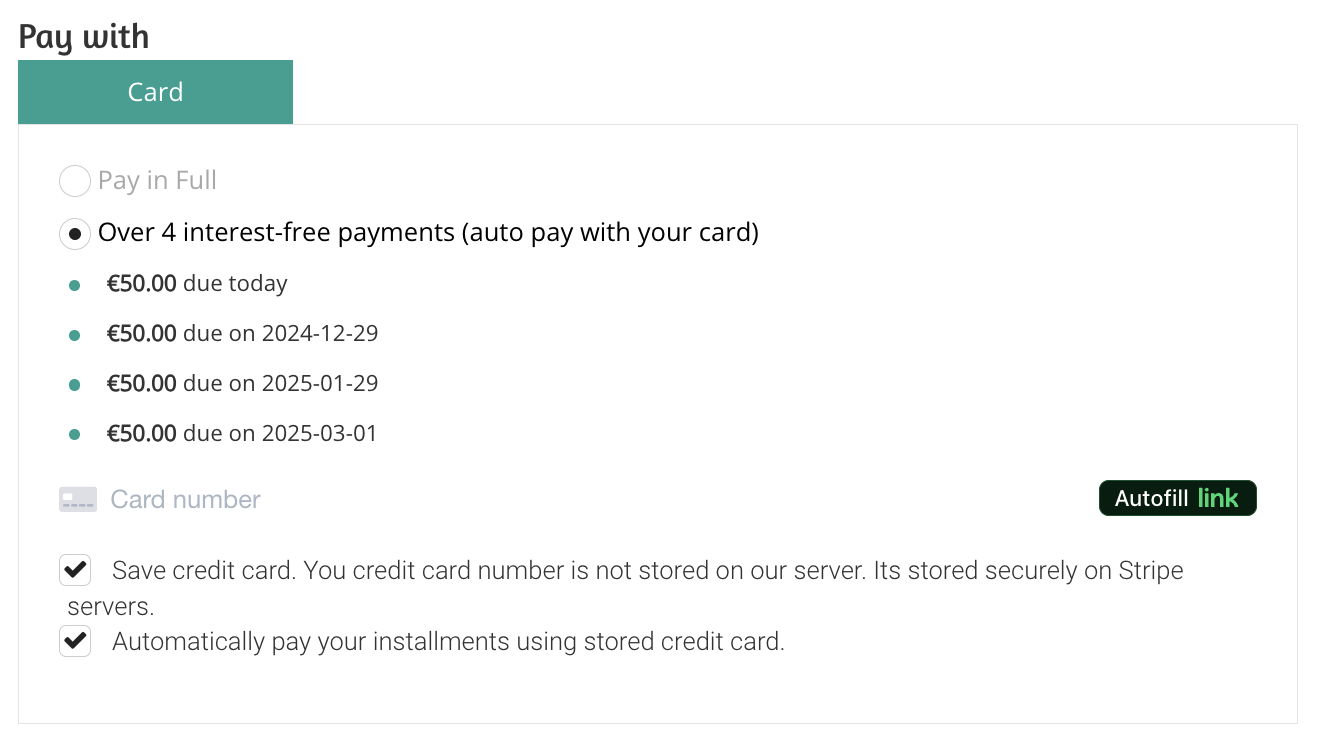Screen dimensions: 1320x744
Task: Select the Card payment tab
Action: [155, 92]
